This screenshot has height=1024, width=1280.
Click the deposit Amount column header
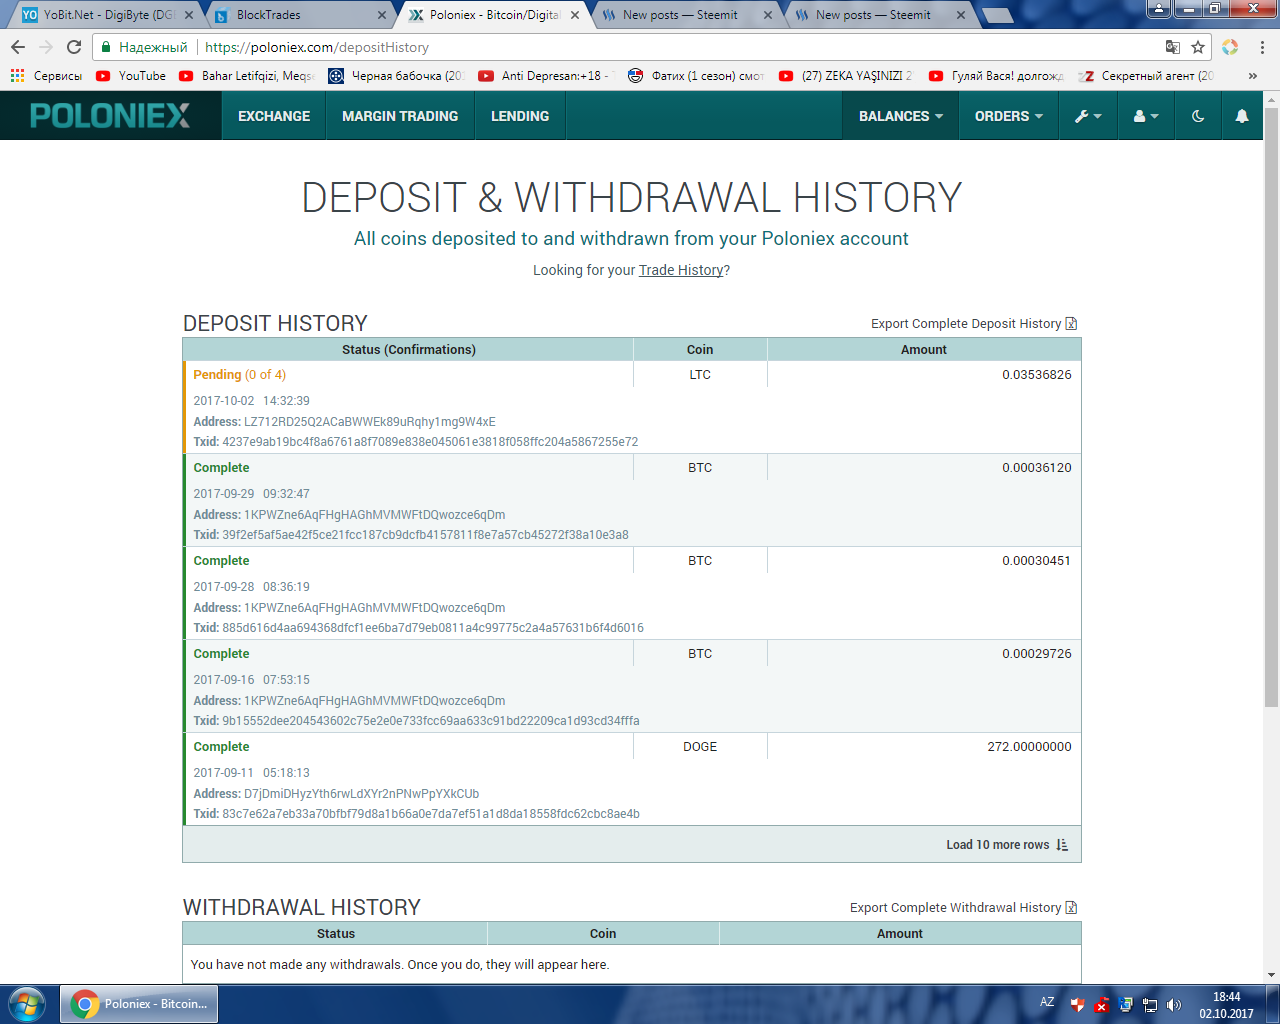coord(924,350)
